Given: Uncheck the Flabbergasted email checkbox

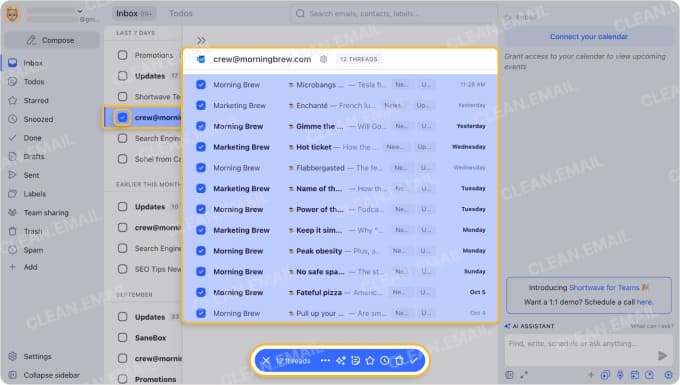Looking at the screenshot, I should click(201, 168).
